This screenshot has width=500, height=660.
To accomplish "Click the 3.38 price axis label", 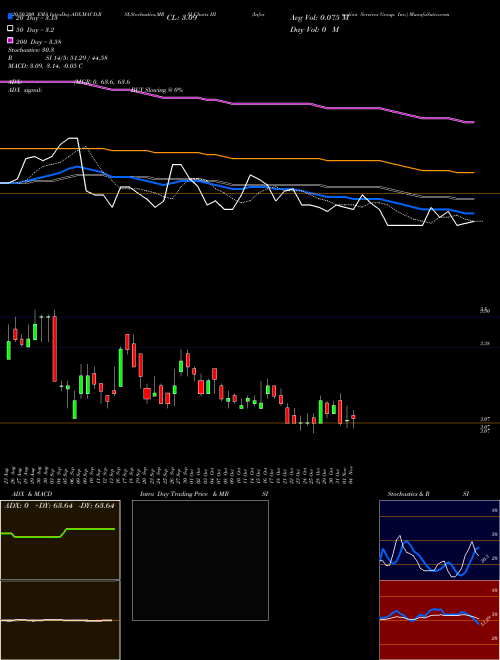I will coord(485,343).
